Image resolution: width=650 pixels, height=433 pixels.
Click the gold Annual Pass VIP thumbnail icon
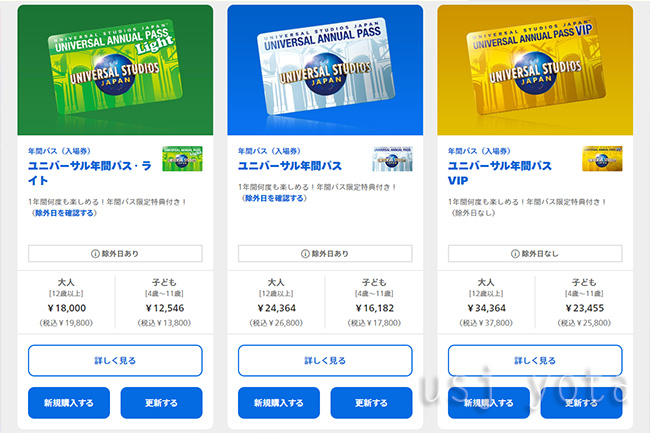click(x=602, y=159)
